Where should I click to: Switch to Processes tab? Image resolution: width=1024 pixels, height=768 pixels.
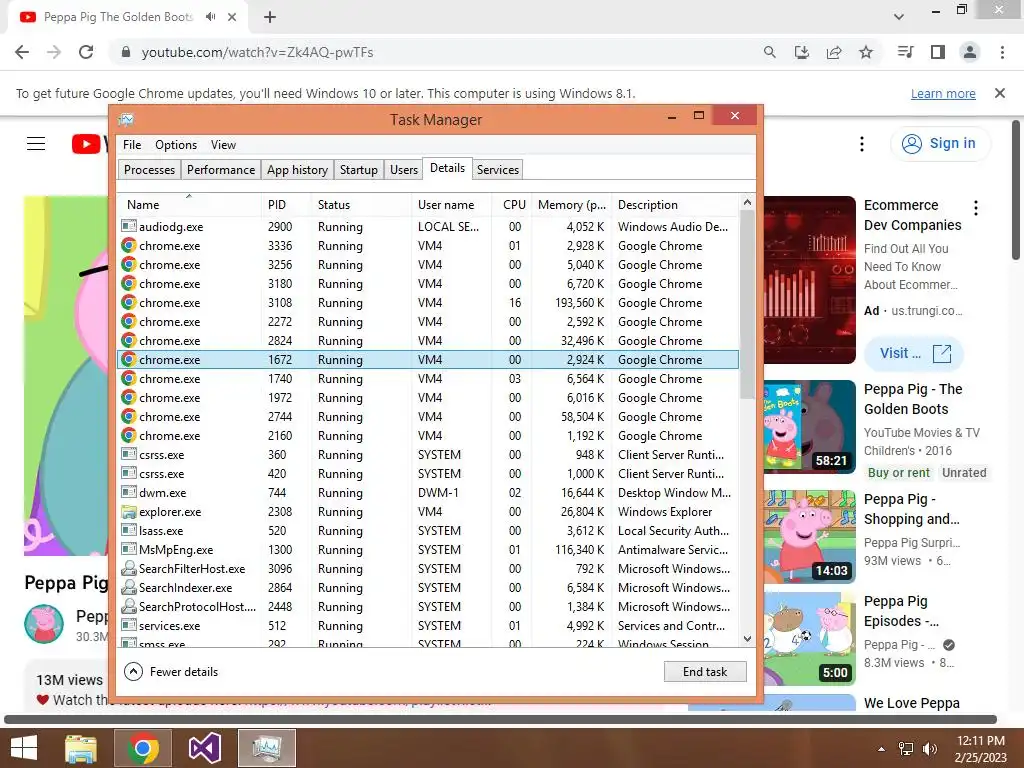tap(150, 170)
